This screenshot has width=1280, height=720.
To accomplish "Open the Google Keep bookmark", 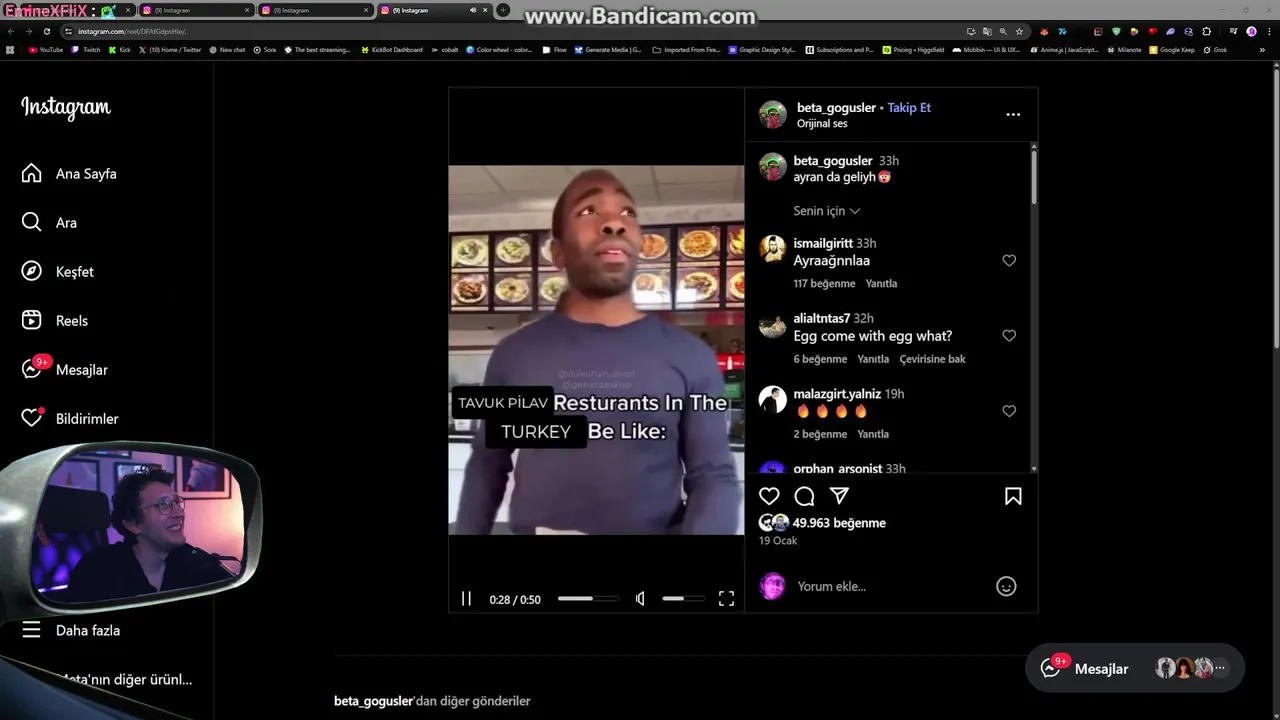I will 1172,50.
